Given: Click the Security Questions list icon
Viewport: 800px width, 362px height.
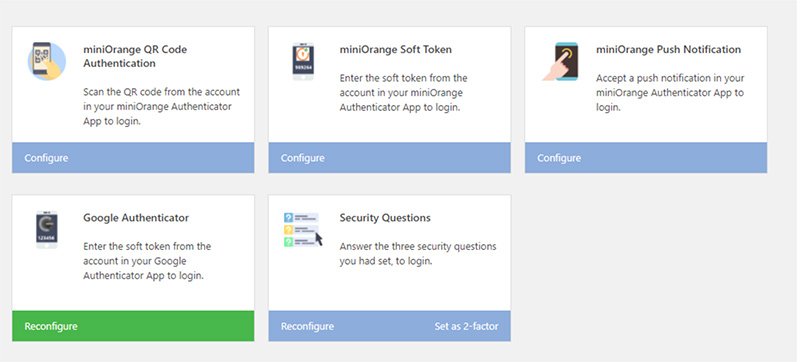Looking at the screenshot, I should pyautogui.click(x=303, y=229).
